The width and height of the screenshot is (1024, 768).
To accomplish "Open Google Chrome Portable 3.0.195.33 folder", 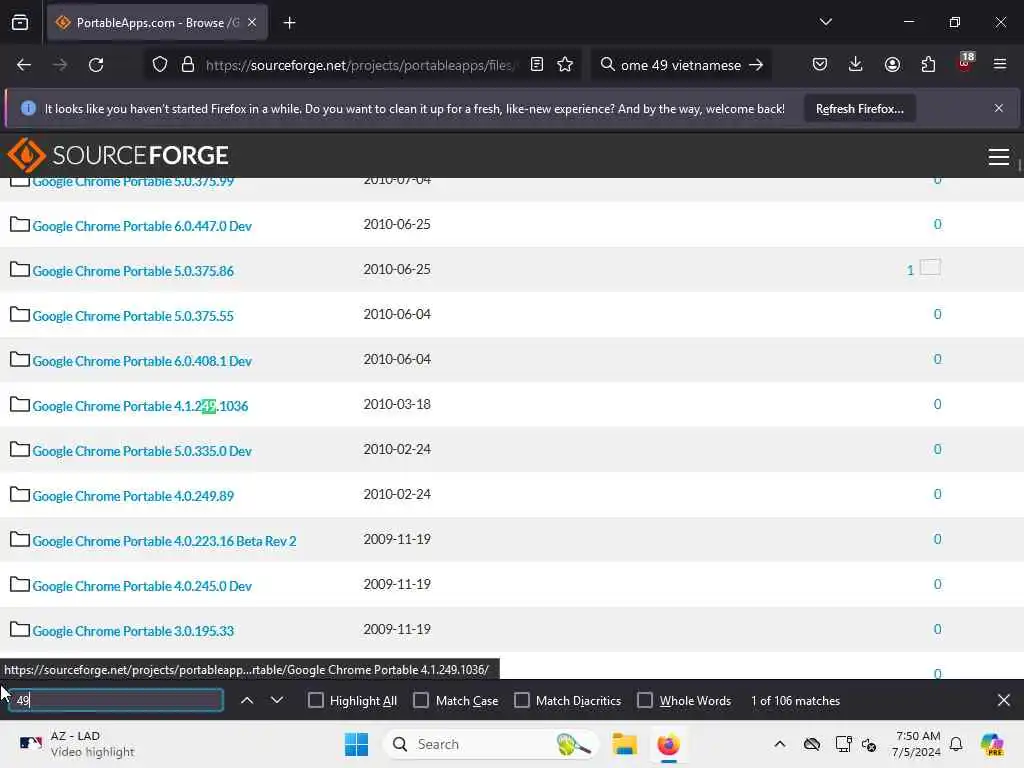I will [x=133, y=632].
